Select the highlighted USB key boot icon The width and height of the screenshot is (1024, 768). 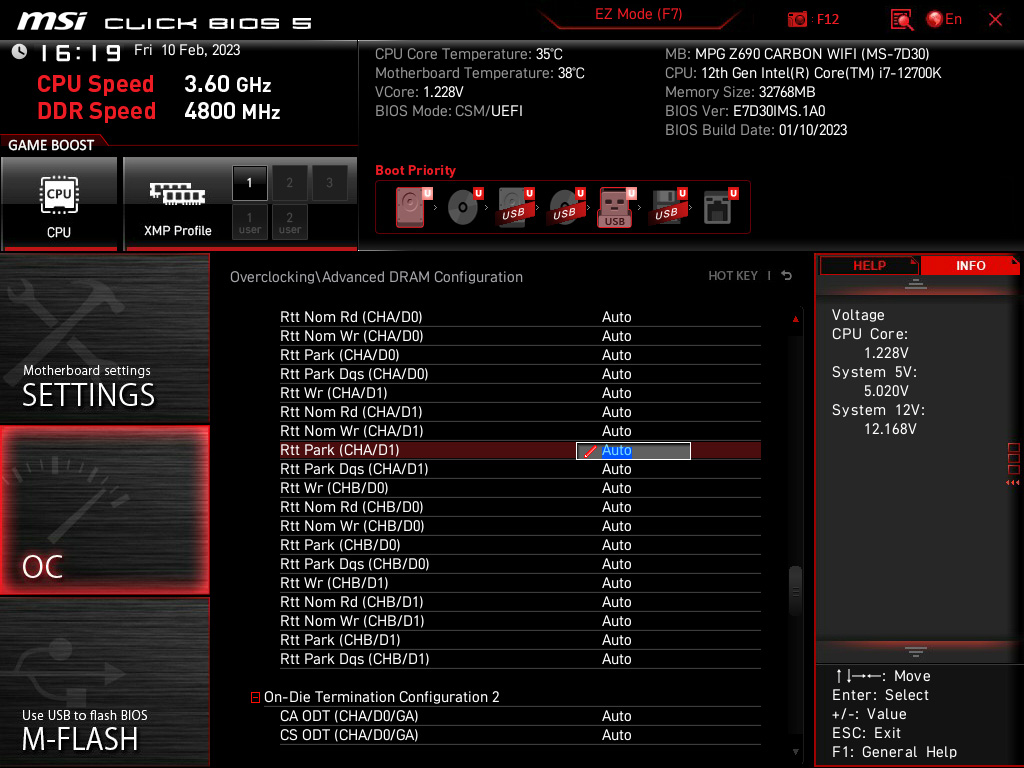pos(616,207)
